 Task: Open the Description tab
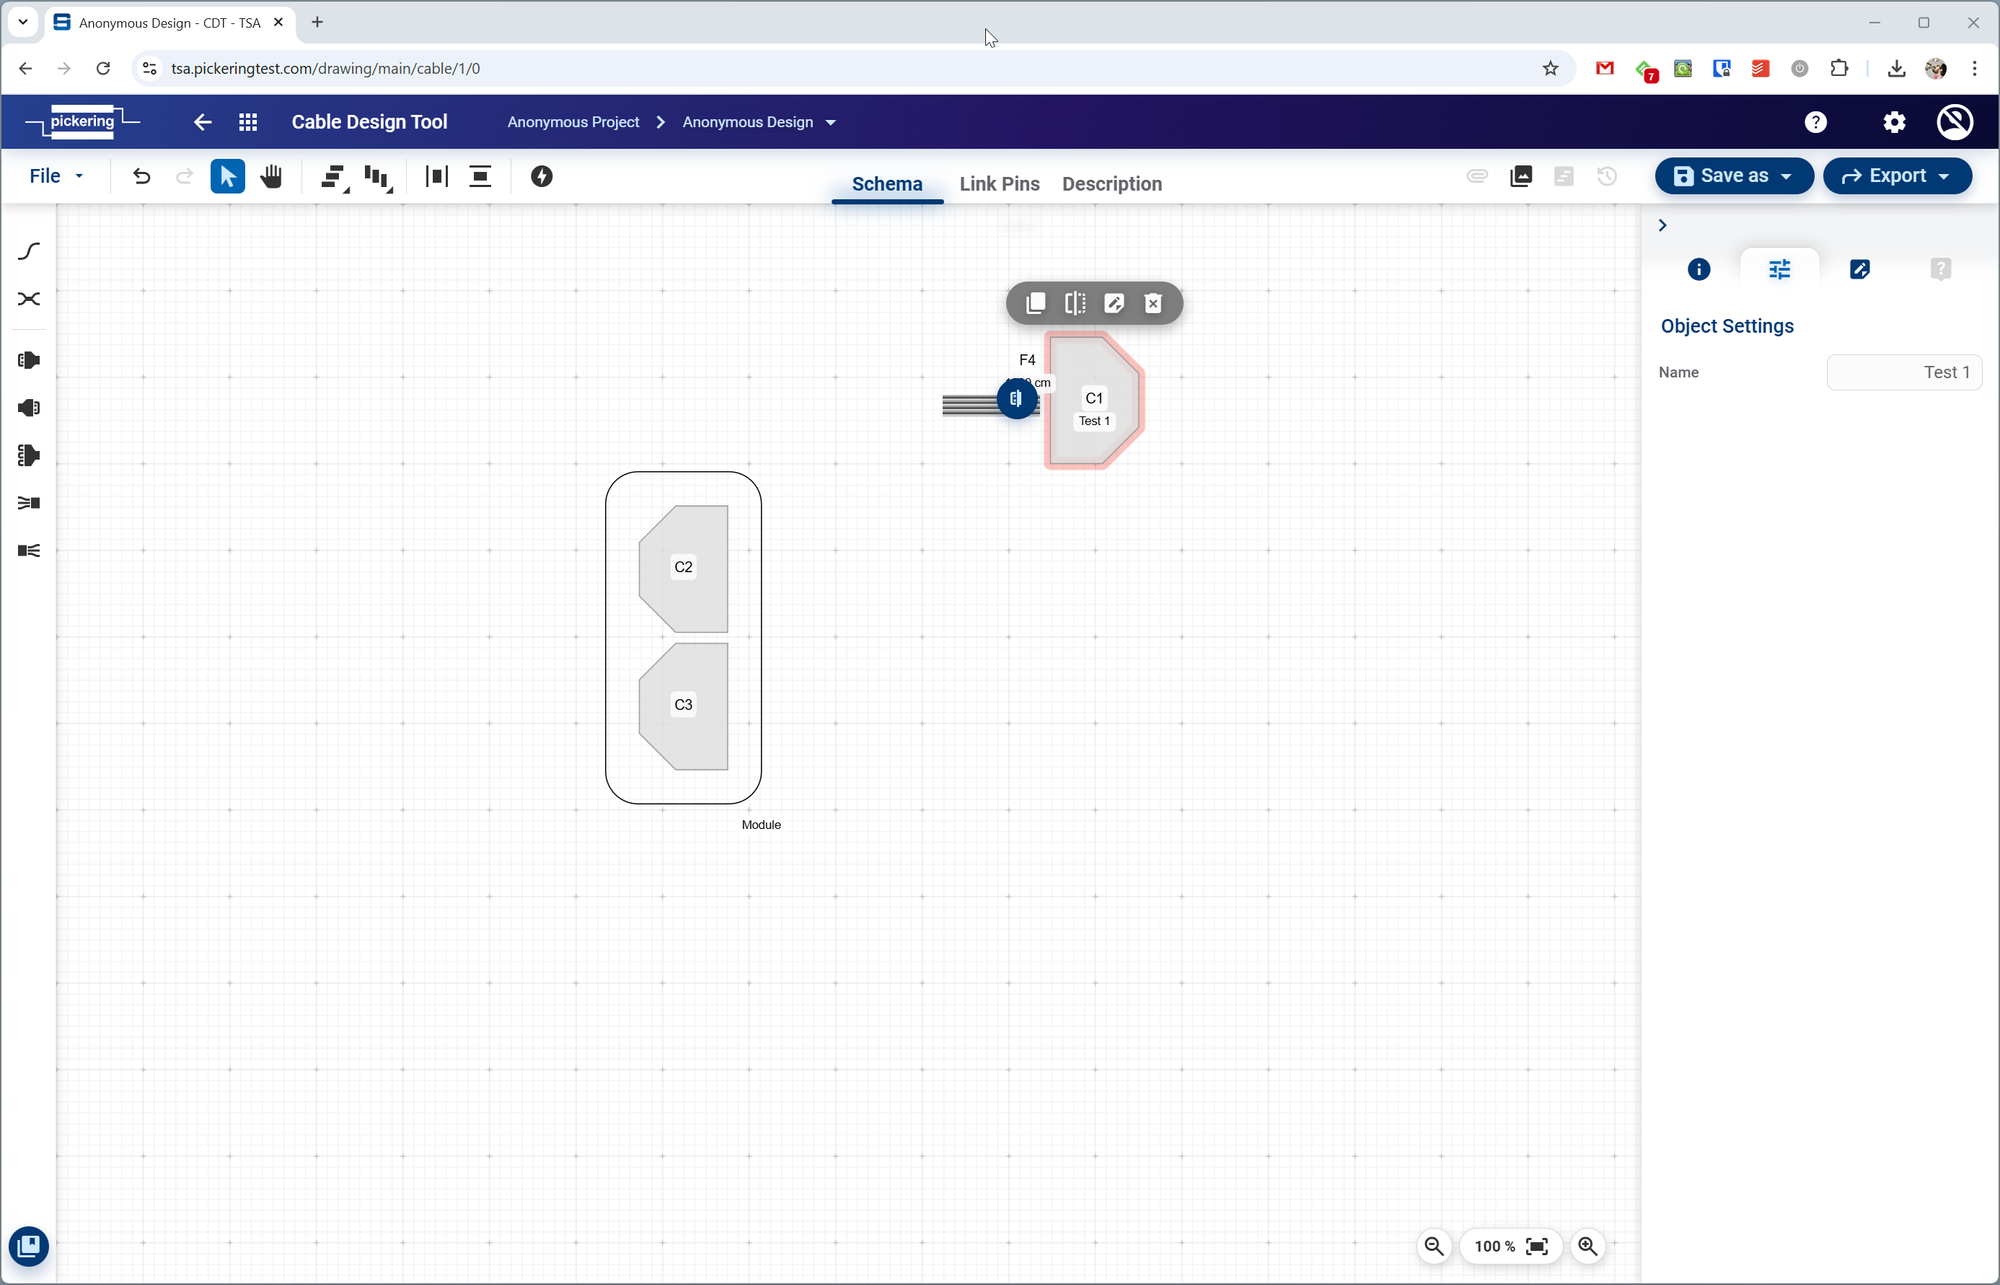pyautogui.click(x=1111, y=184)
